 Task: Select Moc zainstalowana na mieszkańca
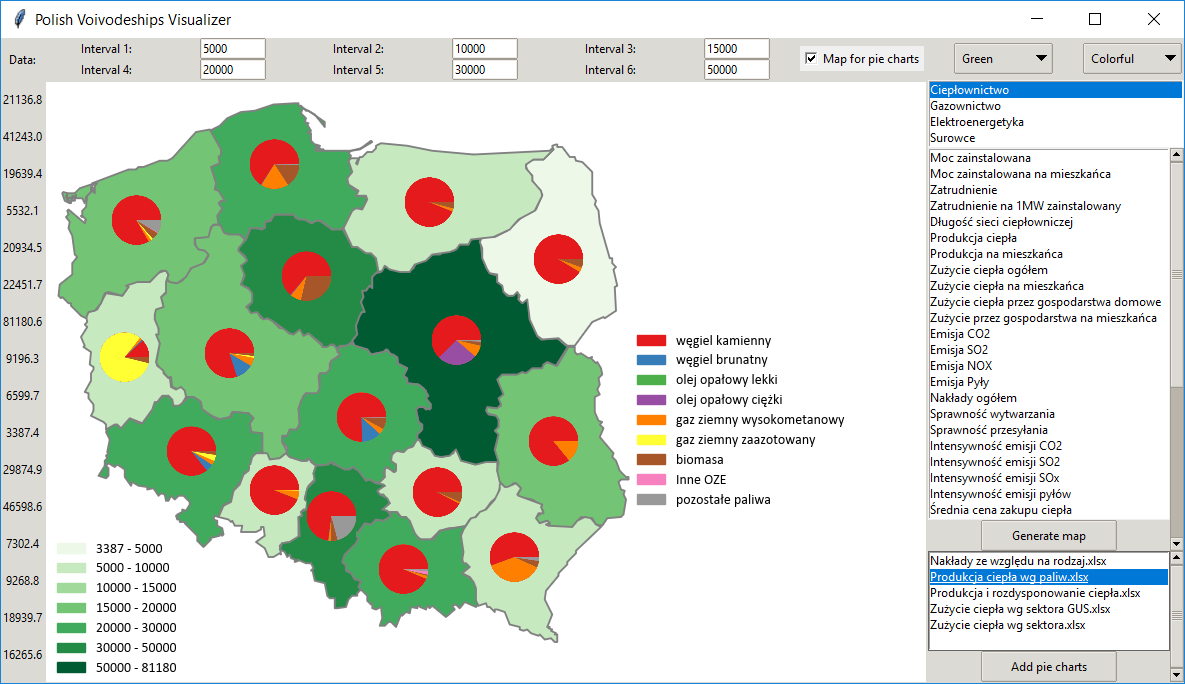[x=1049, y=174]
